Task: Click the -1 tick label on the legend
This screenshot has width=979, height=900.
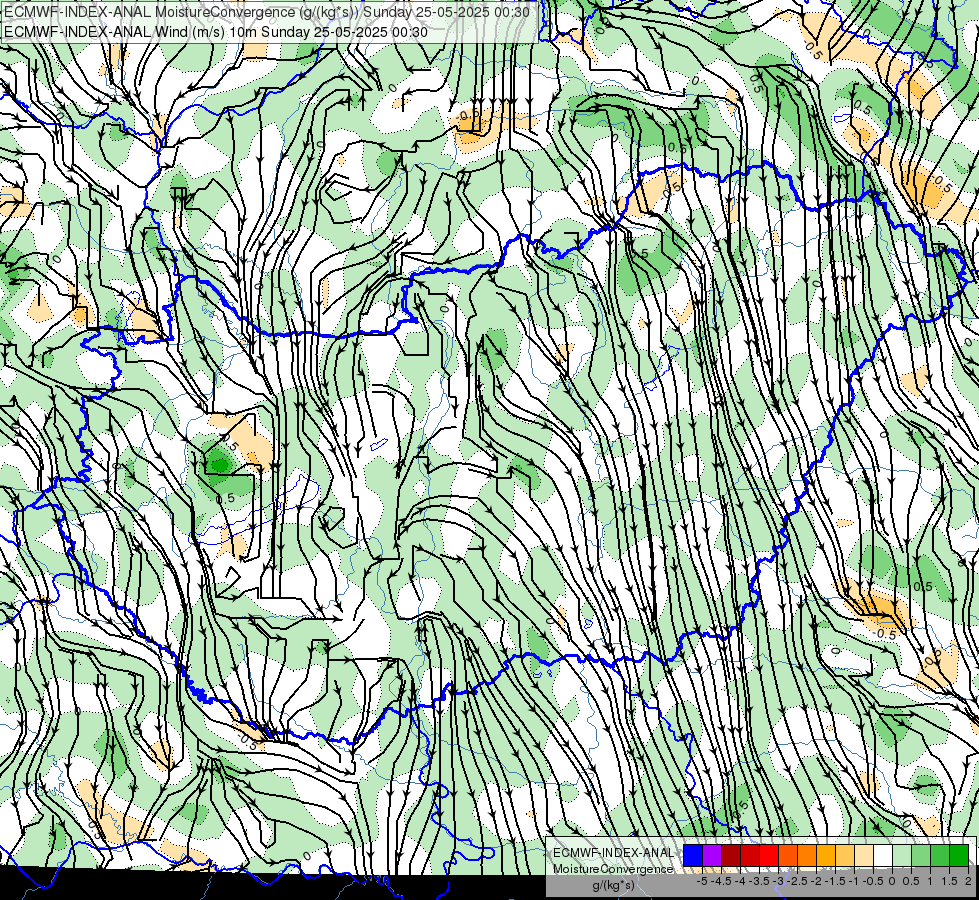Action: [x=854, y=881]
